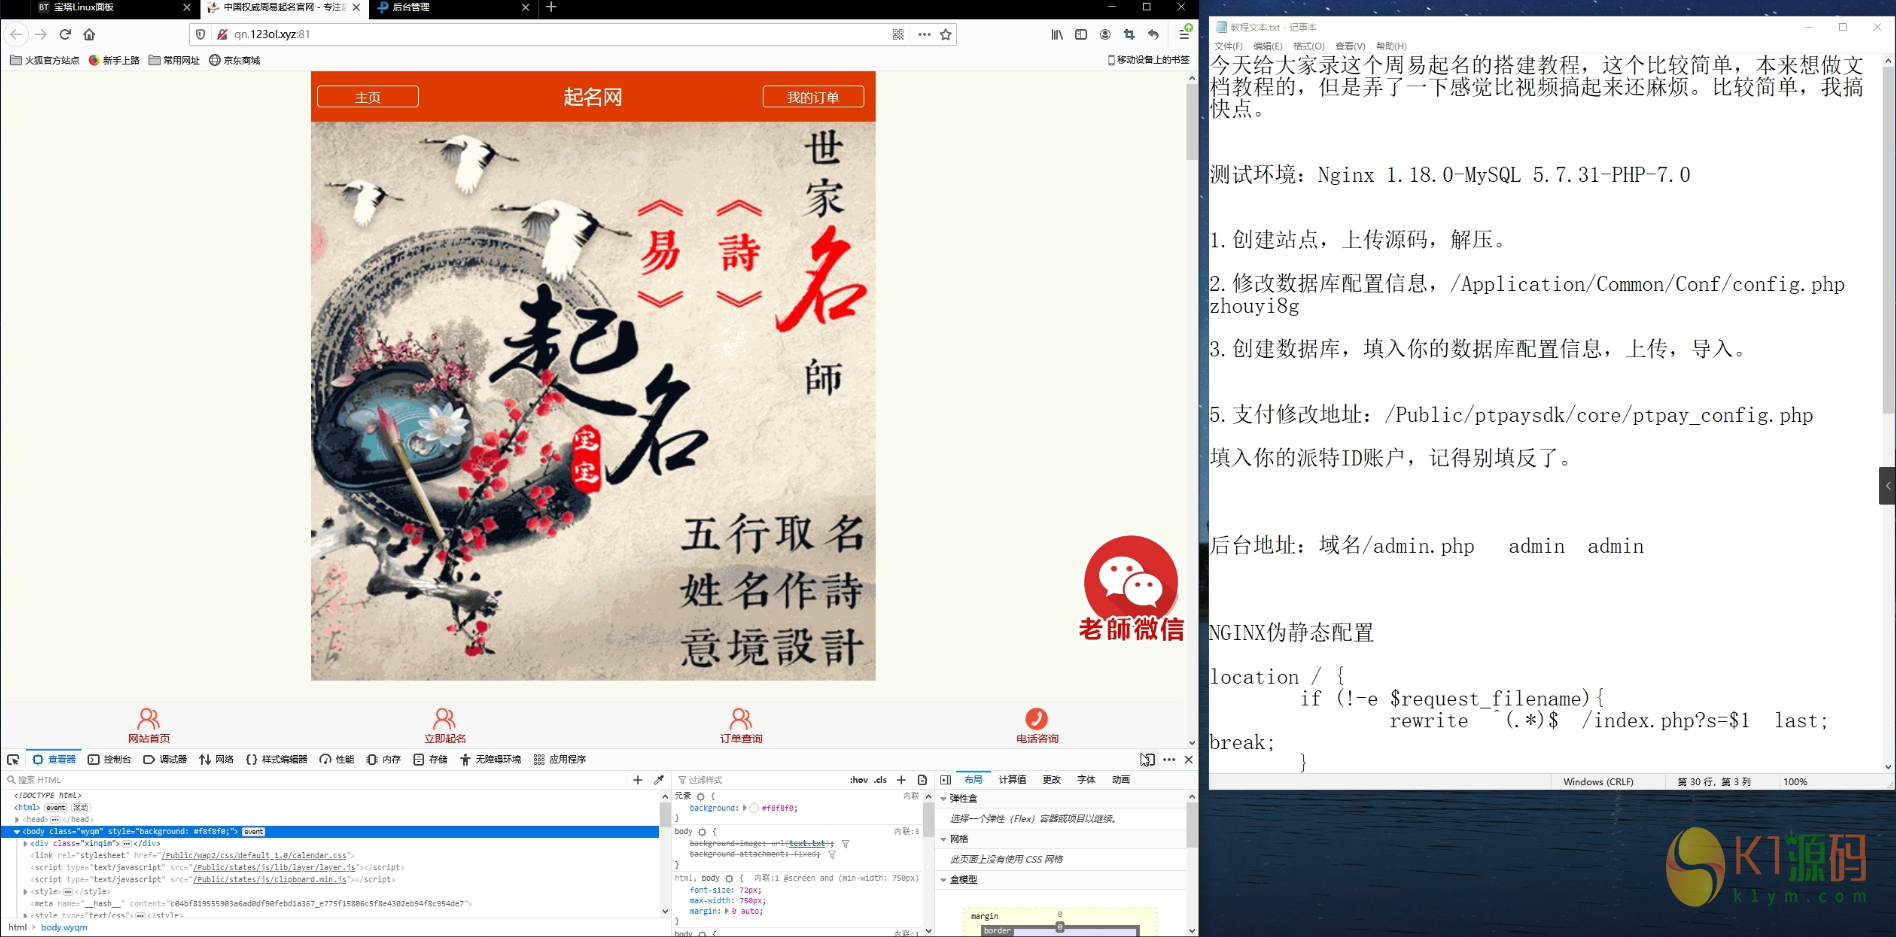Toggle print media simulation icon

(922, 780)
